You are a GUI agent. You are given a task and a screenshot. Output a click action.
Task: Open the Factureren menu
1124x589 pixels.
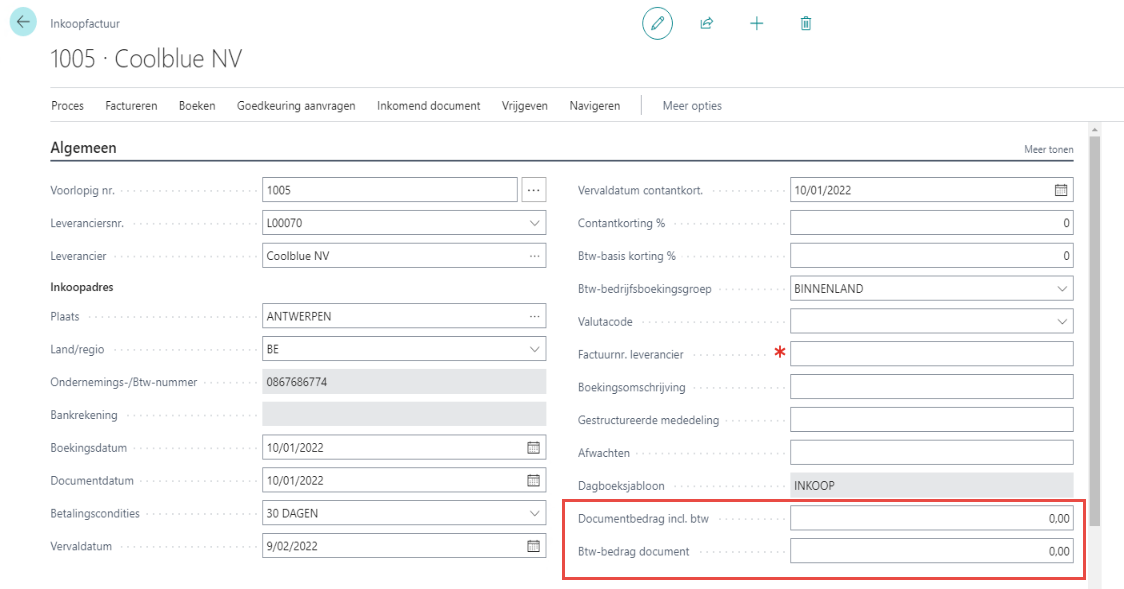131,106
